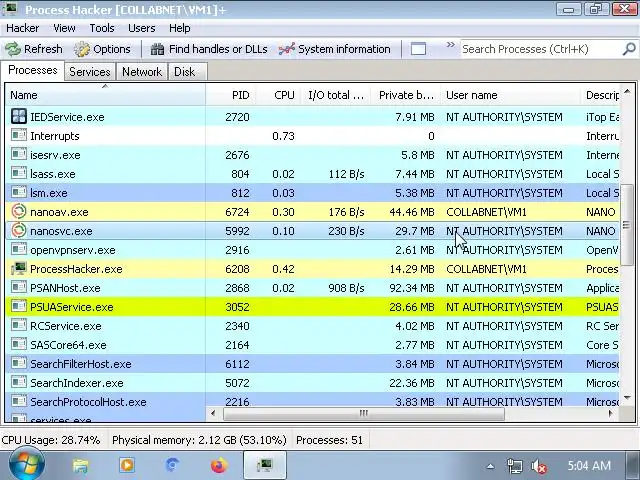Image resolution: width=640 pixels, height=480 pixels.
Task: Click the nanosvc.exe process icon
Action: point(19,231)
